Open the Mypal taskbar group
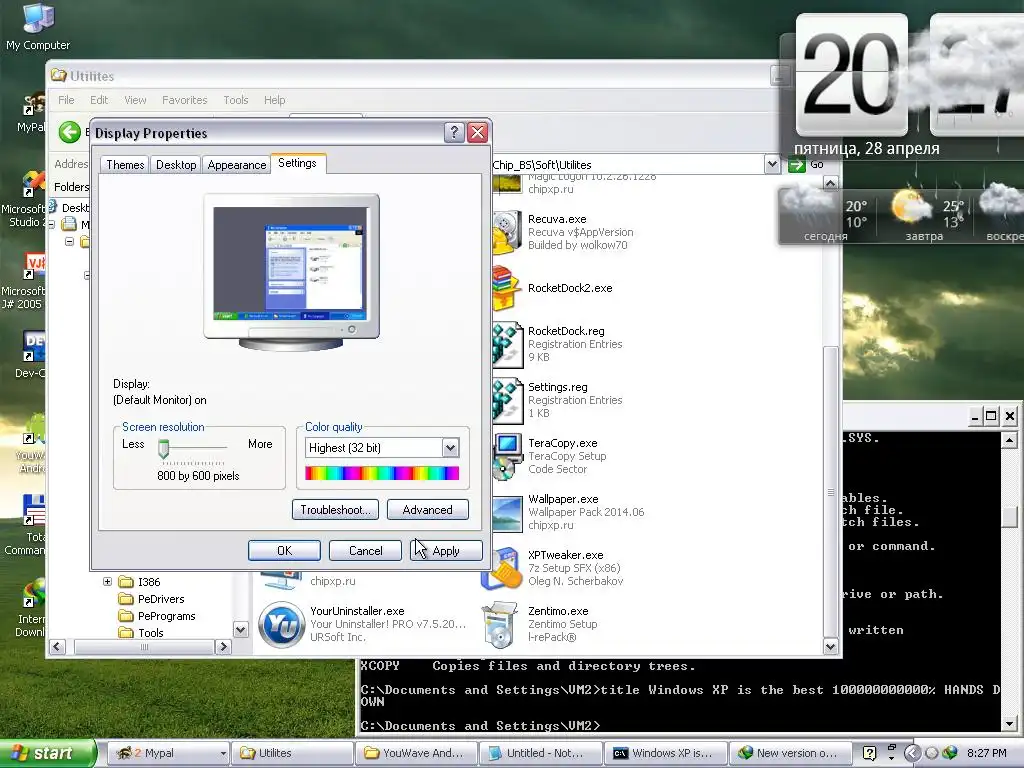Image resolution: width=1024 pixels, height=768 pixels. click(168, 753)
